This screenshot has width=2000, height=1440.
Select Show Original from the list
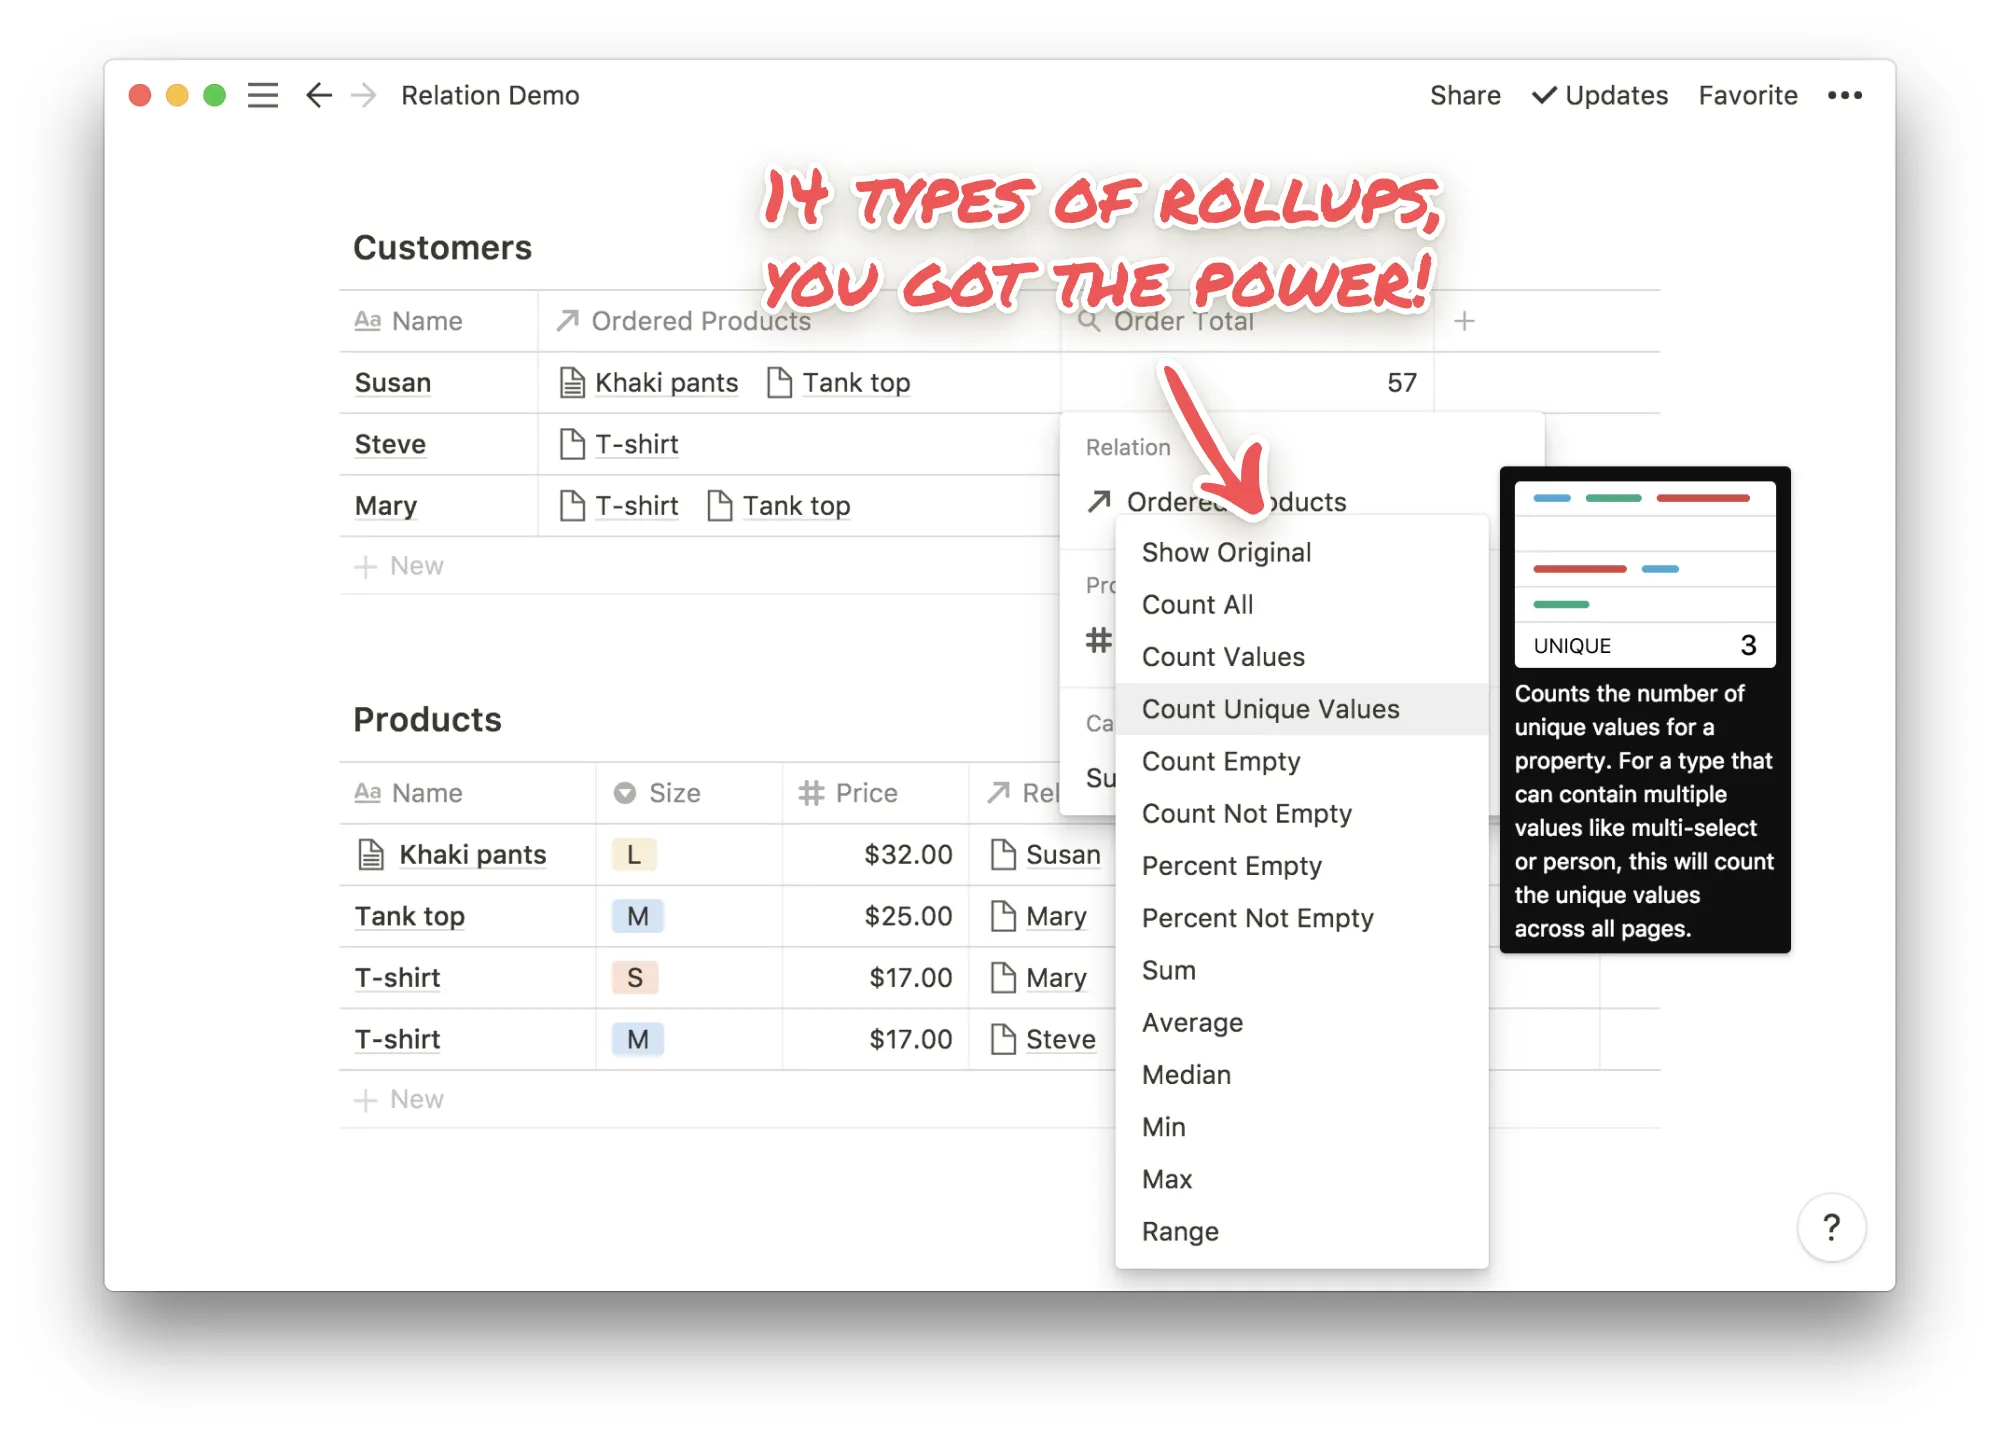(x=1226, y=552)
